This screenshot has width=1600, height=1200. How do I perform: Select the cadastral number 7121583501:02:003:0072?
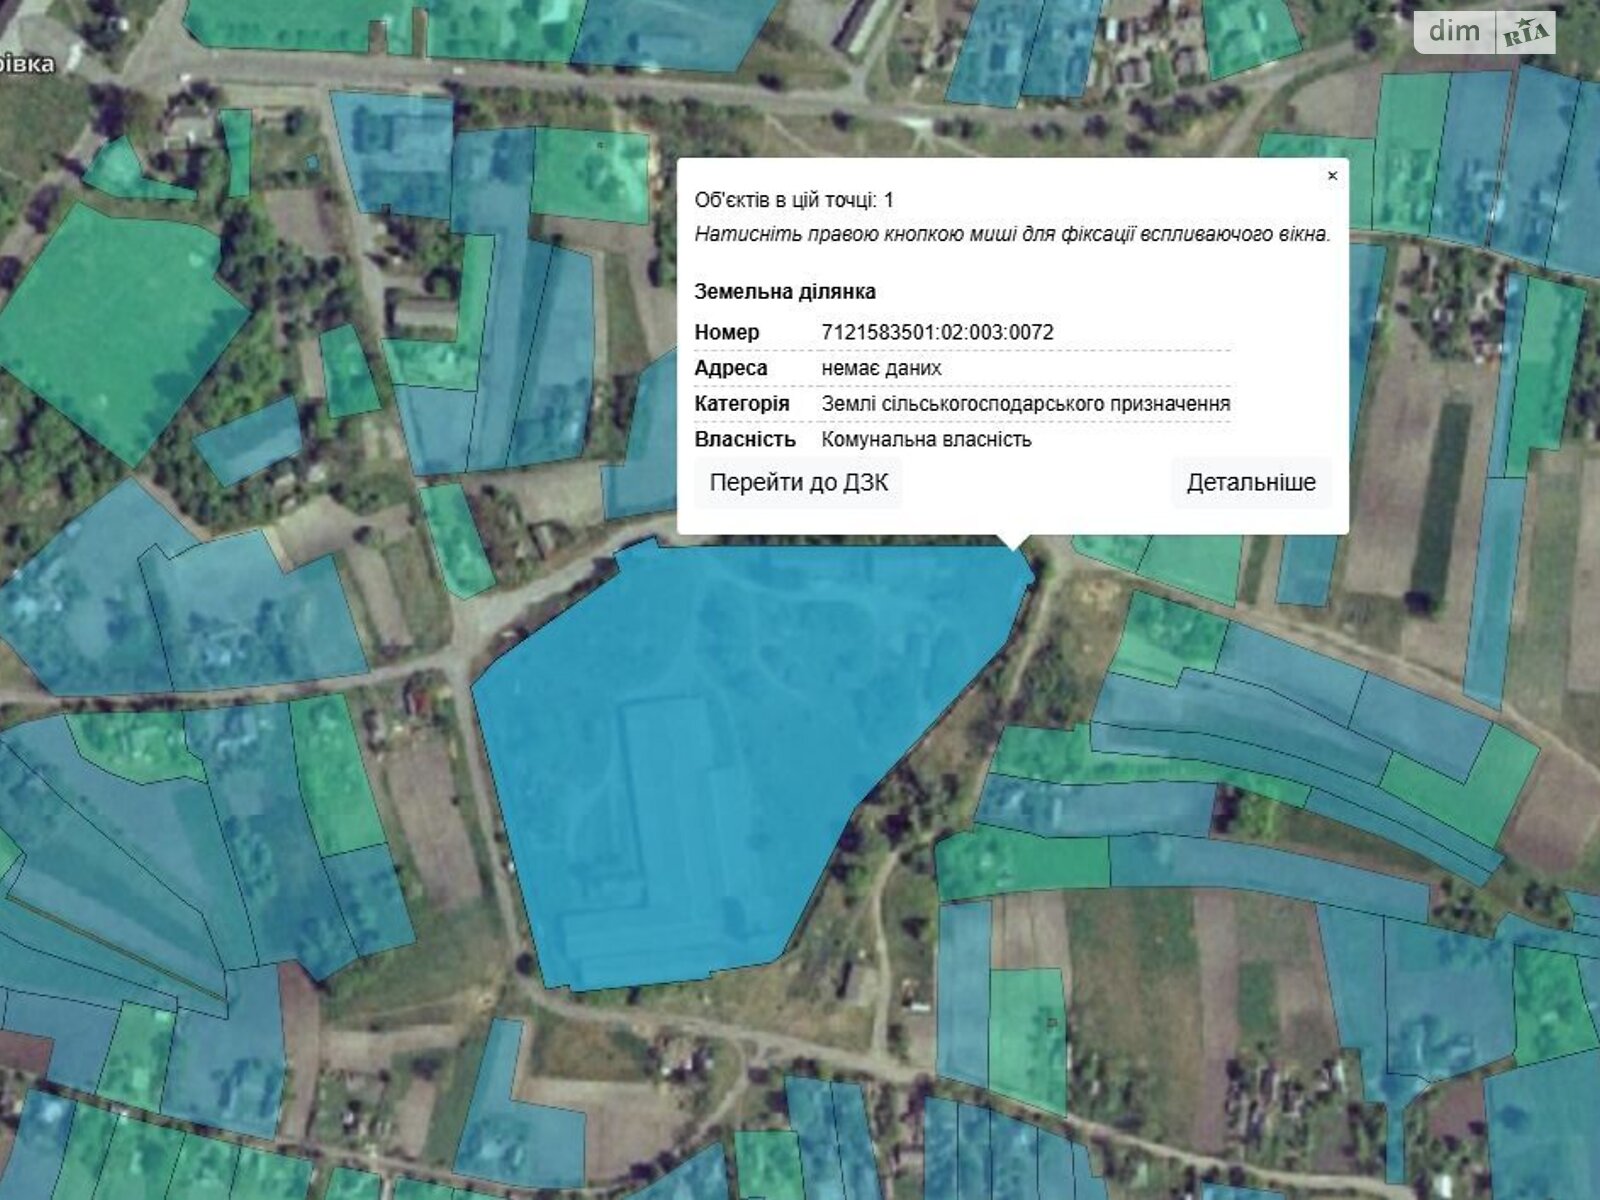[937, 332]
